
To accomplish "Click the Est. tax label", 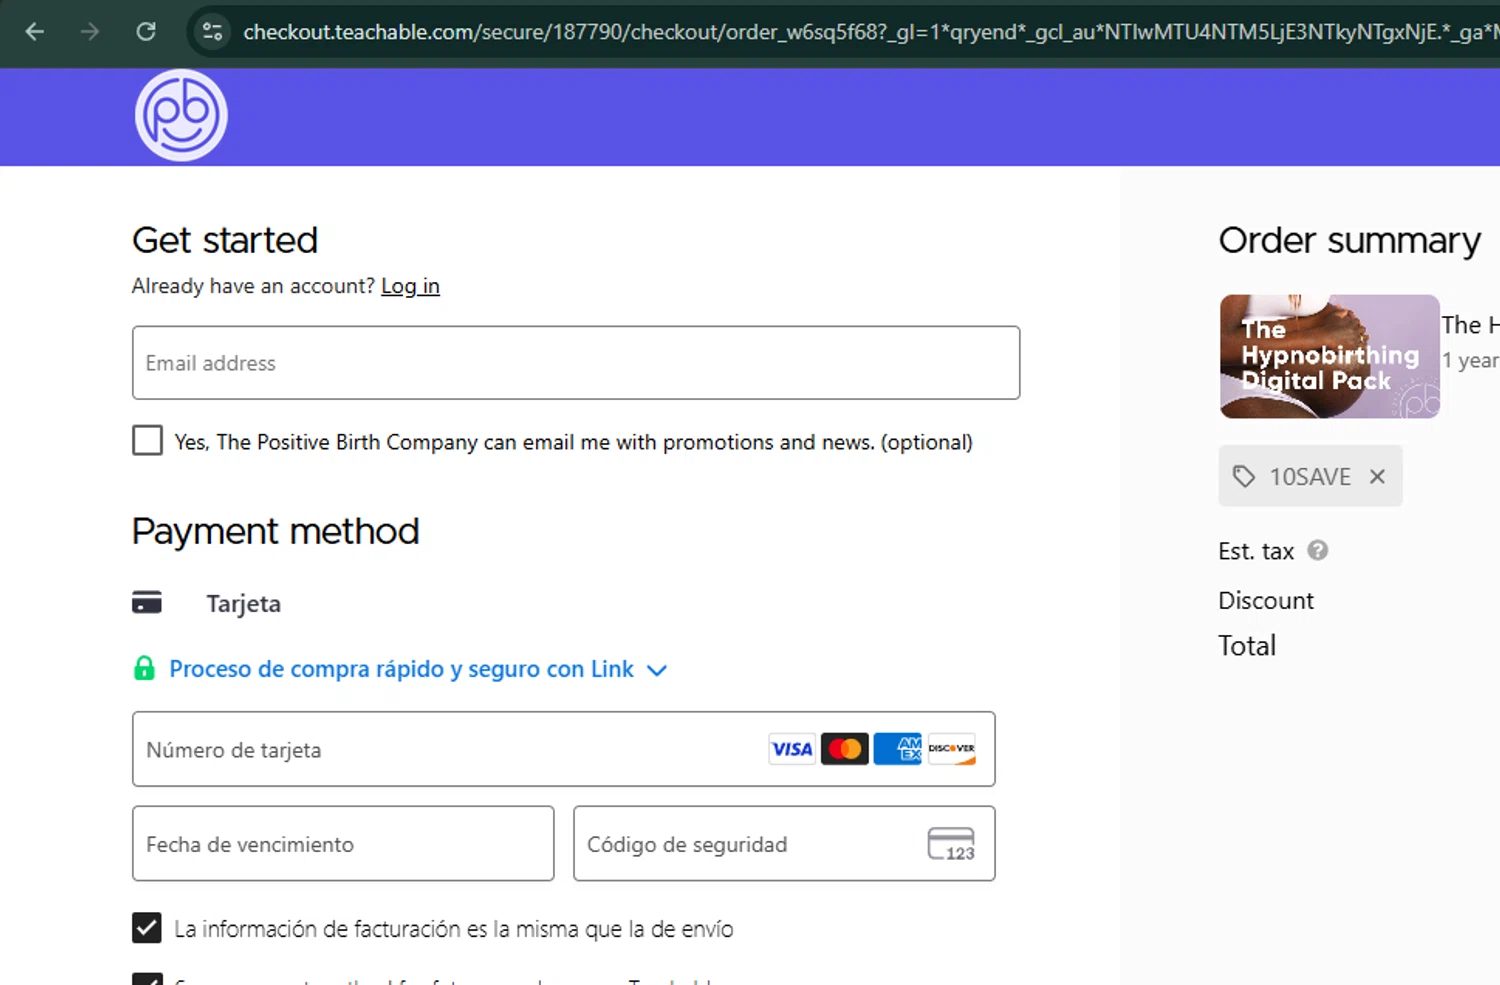I will pos(1256,551).
